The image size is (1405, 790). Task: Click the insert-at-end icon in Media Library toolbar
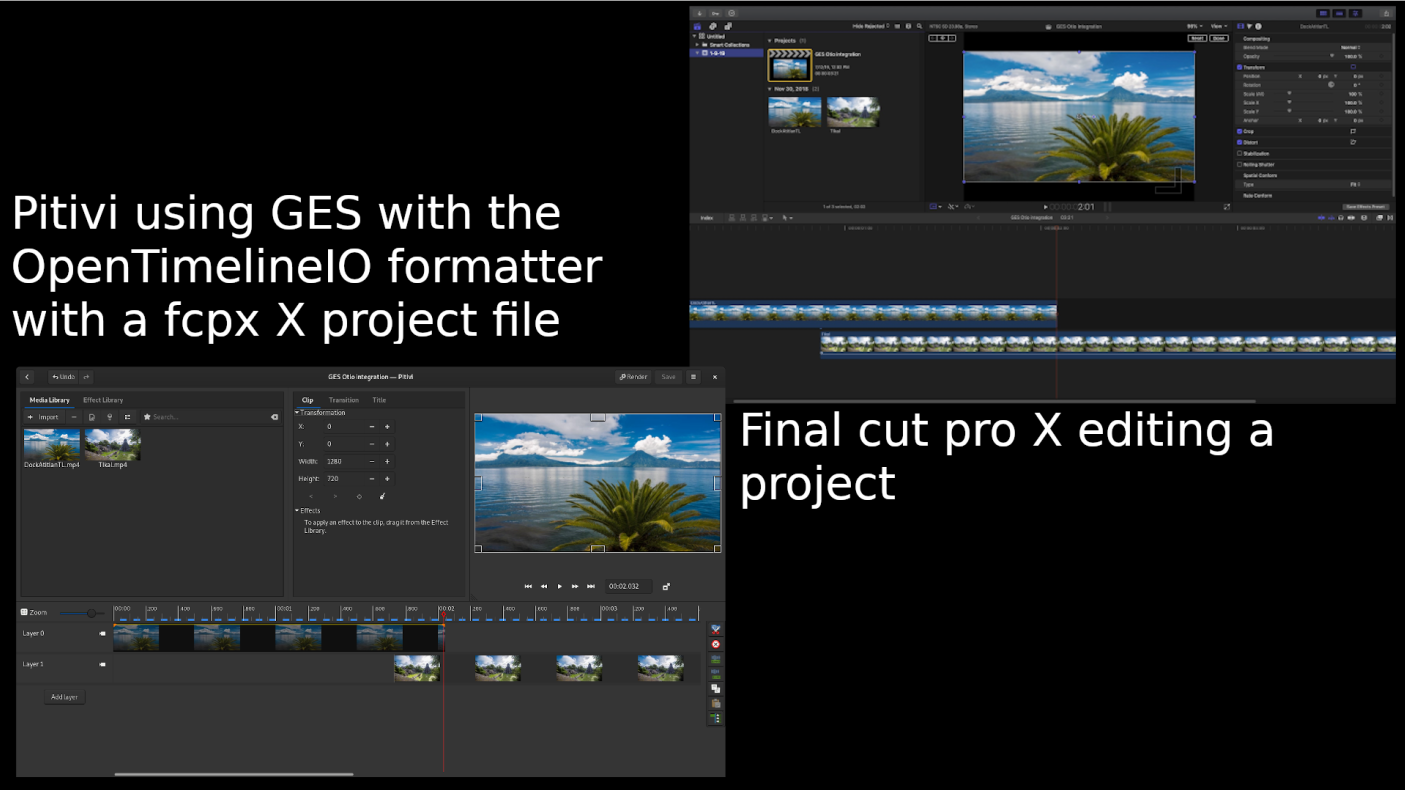point(110,417)
